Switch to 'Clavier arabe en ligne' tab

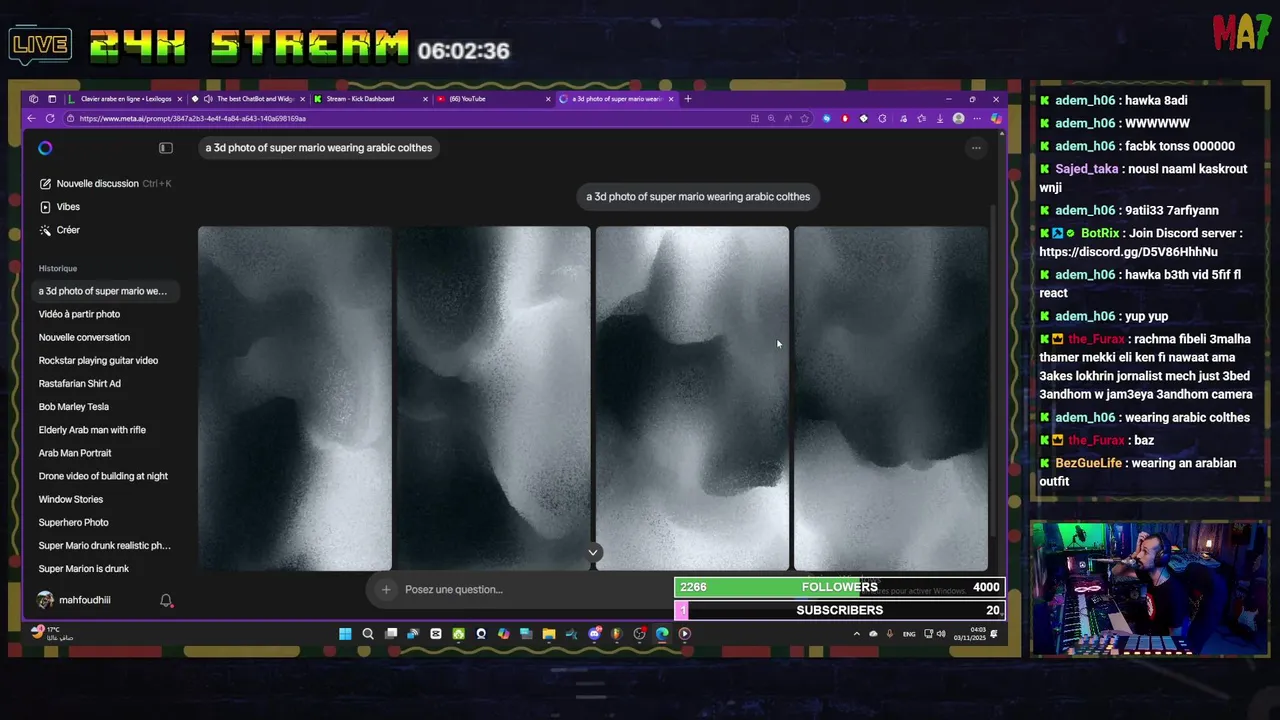coord(125,99)
